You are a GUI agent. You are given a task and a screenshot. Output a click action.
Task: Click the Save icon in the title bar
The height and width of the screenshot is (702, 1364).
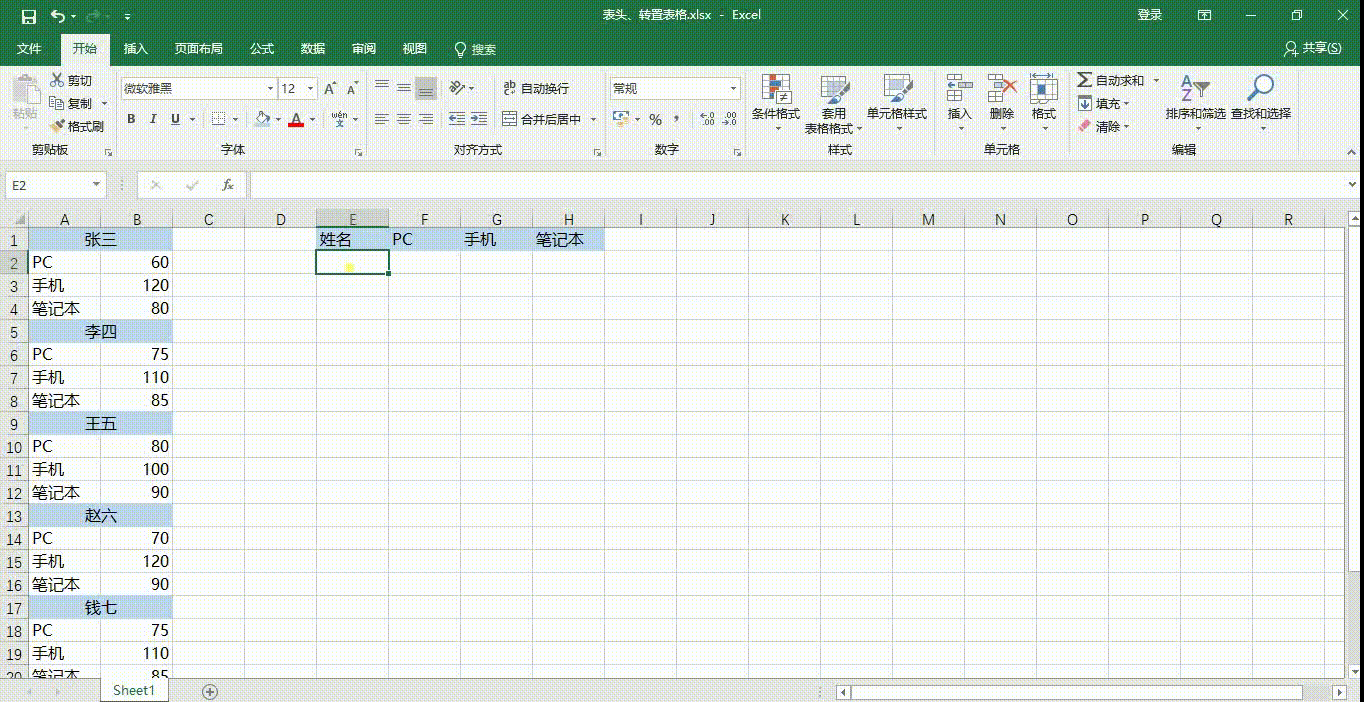pyautogui.click(x=28, y=16)
